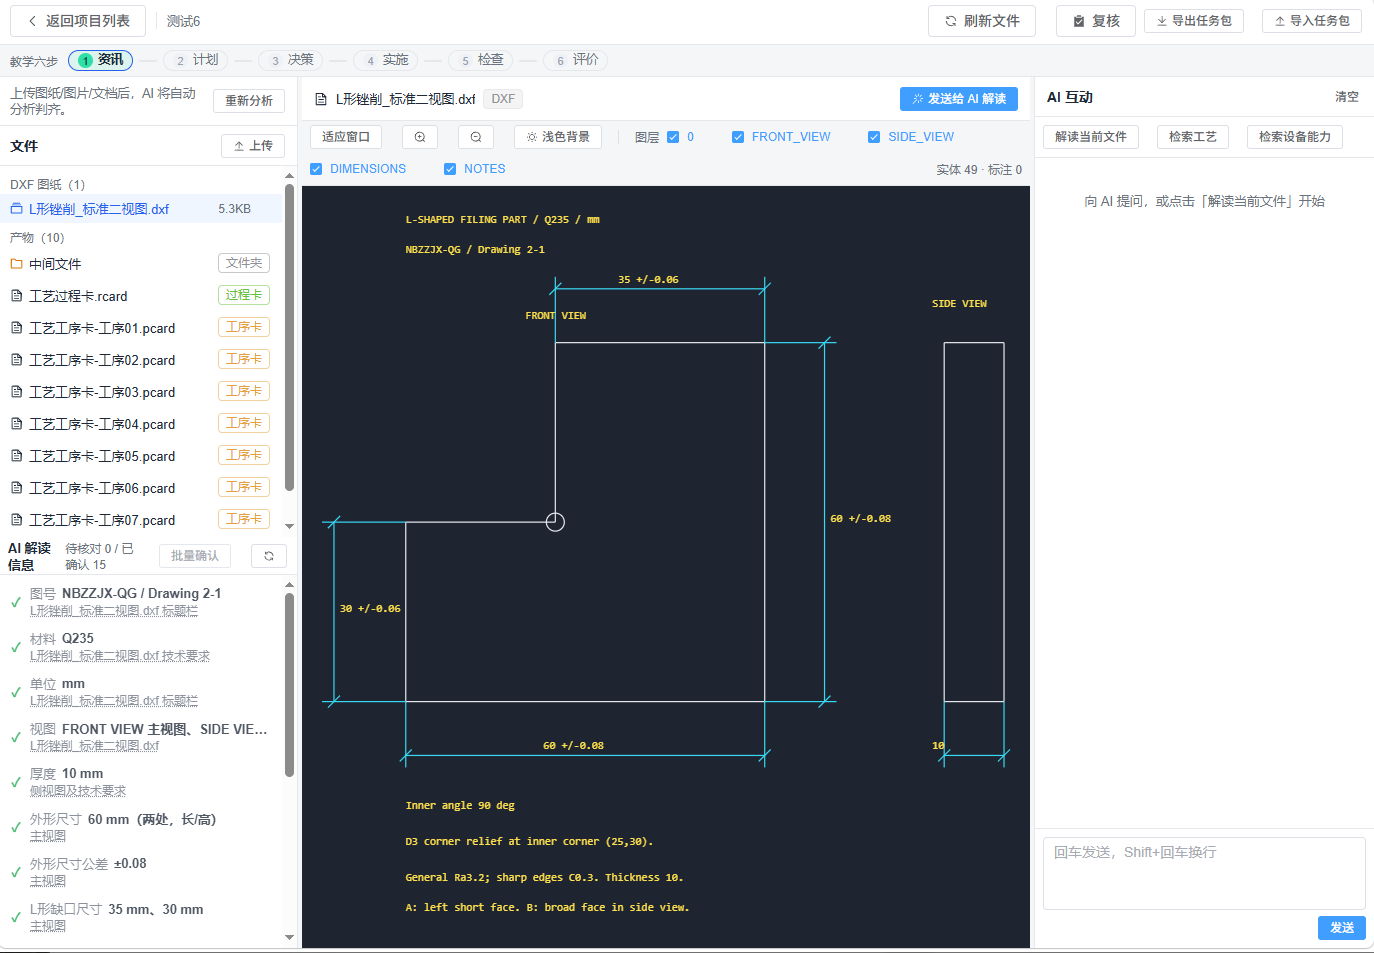Click 导出任务包 button
The image size is (1374, 953).
(x=1194, y=21)
